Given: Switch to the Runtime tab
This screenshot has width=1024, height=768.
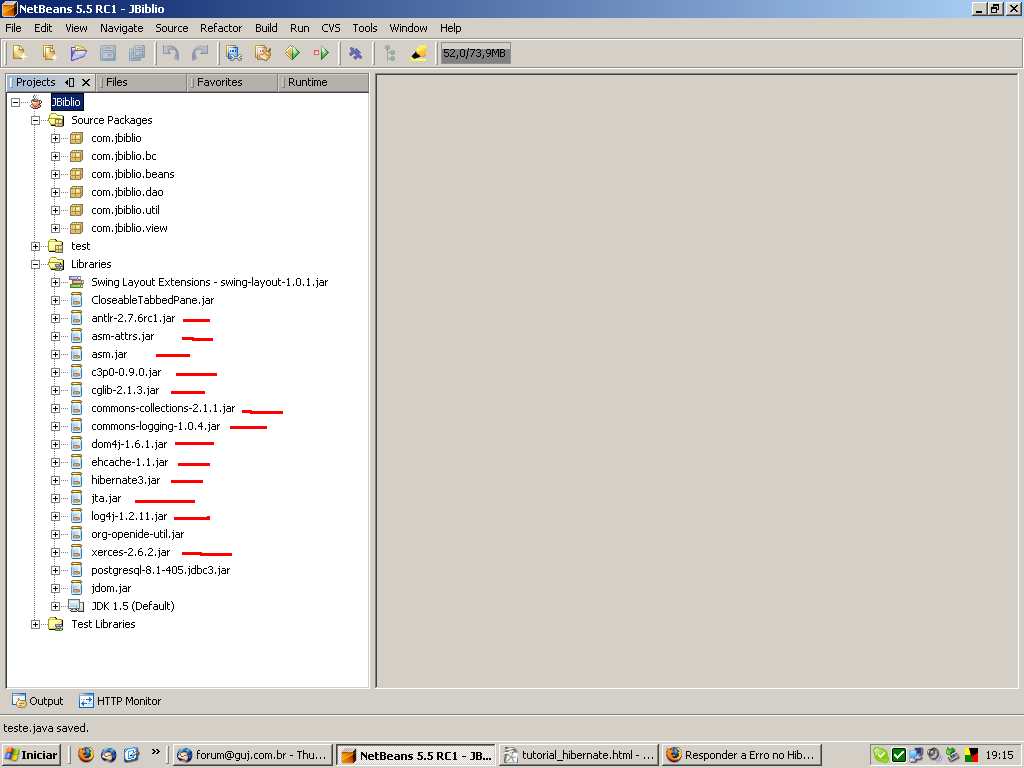Looking at the screenshot, I should point(308,82).
